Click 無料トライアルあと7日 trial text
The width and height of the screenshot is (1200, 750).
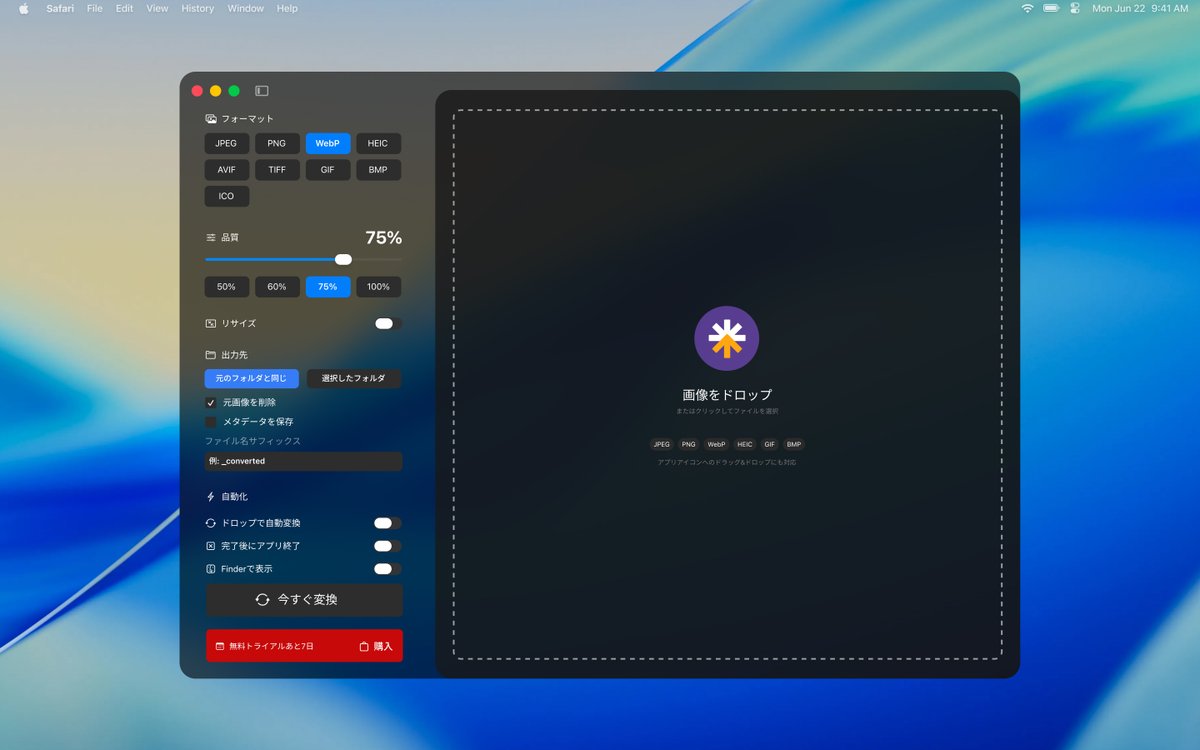point(272,646)
